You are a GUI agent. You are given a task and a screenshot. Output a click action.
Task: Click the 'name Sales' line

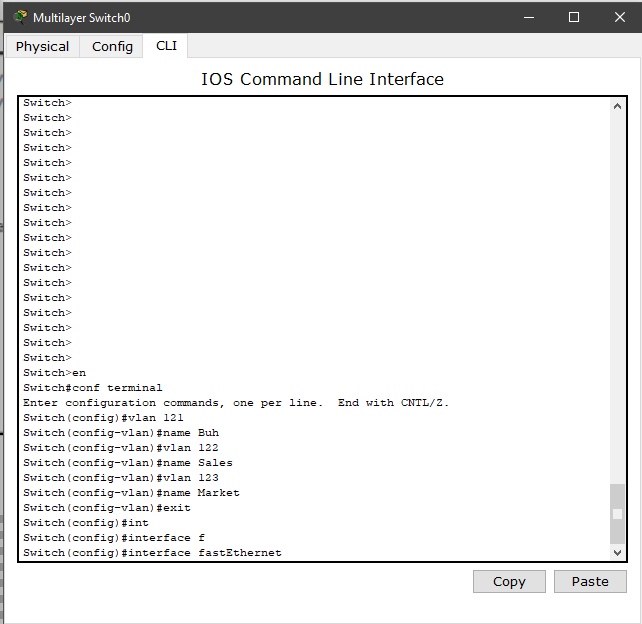point(128,463)
